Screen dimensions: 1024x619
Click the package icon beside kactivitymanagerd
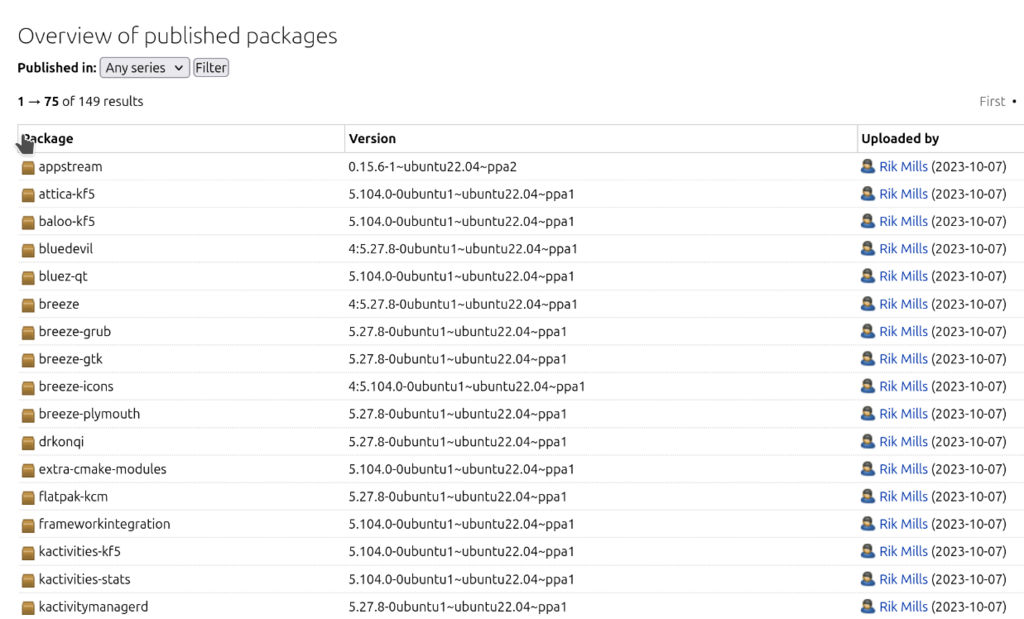point(28,607)
